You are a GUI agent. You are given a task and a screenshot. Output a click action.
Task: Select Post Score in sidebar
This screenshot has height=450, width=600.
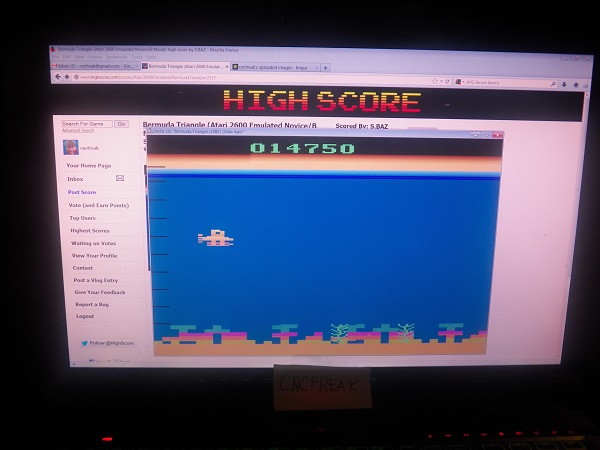tap(82, 191)
